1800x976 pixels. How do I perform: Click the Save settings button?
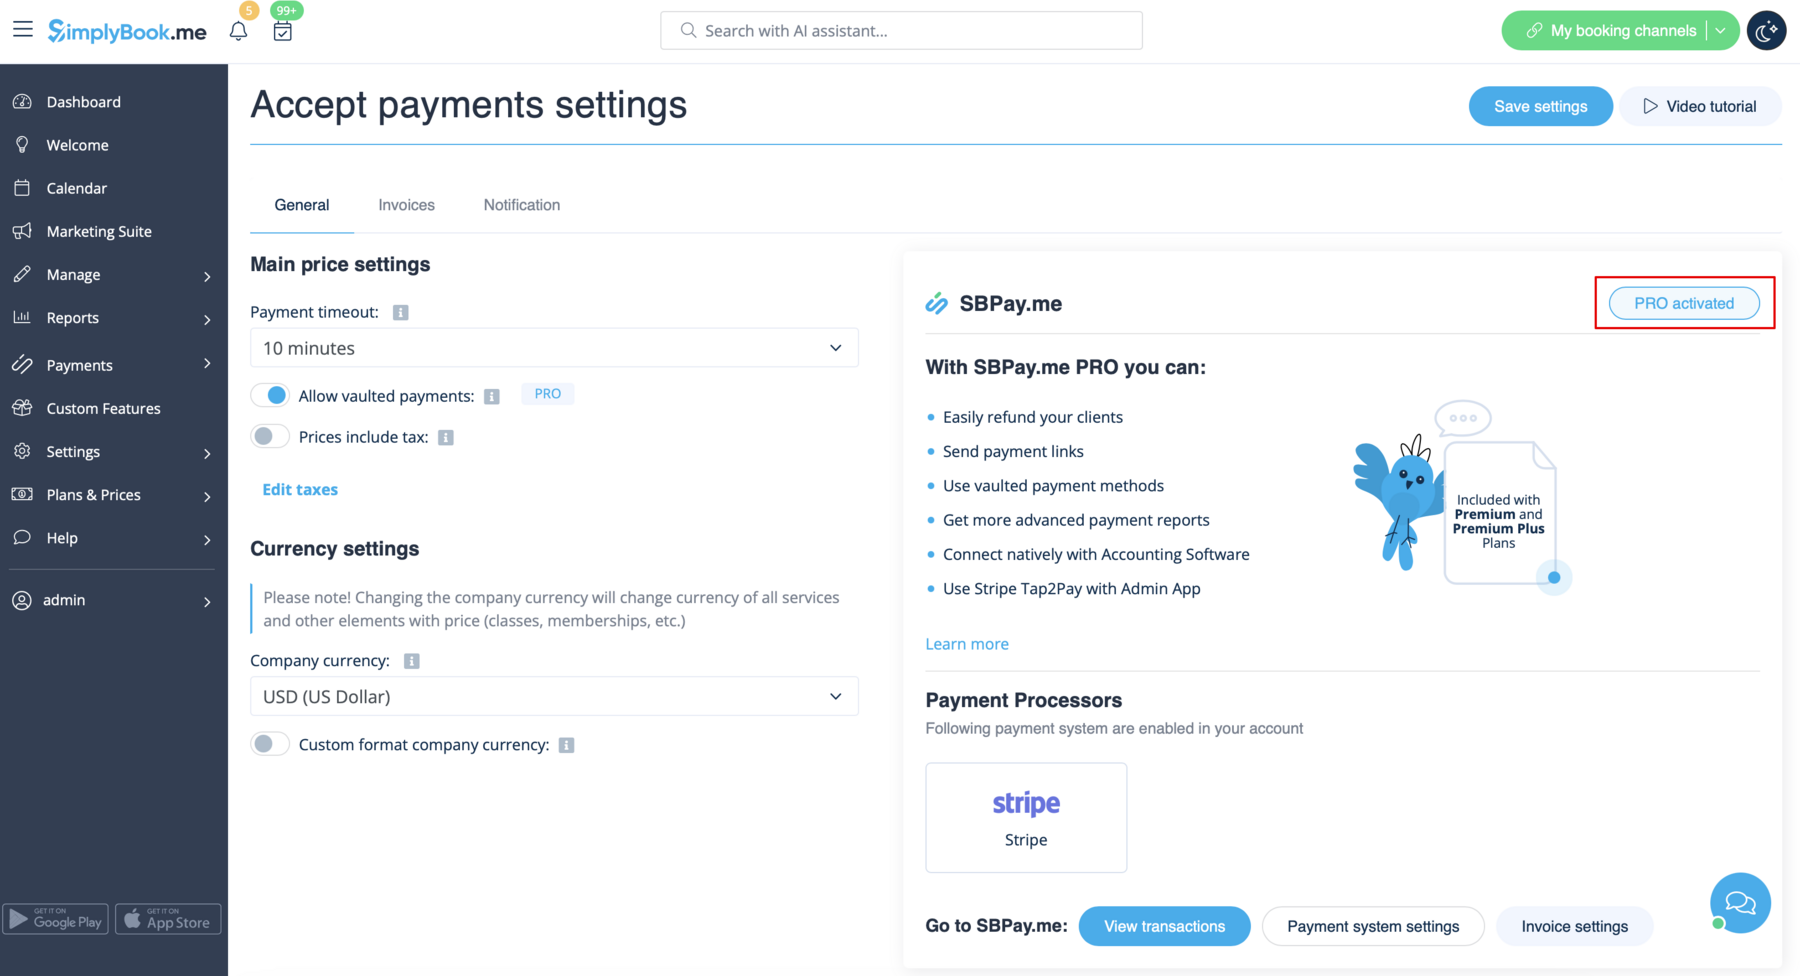tap(1540, 106)
